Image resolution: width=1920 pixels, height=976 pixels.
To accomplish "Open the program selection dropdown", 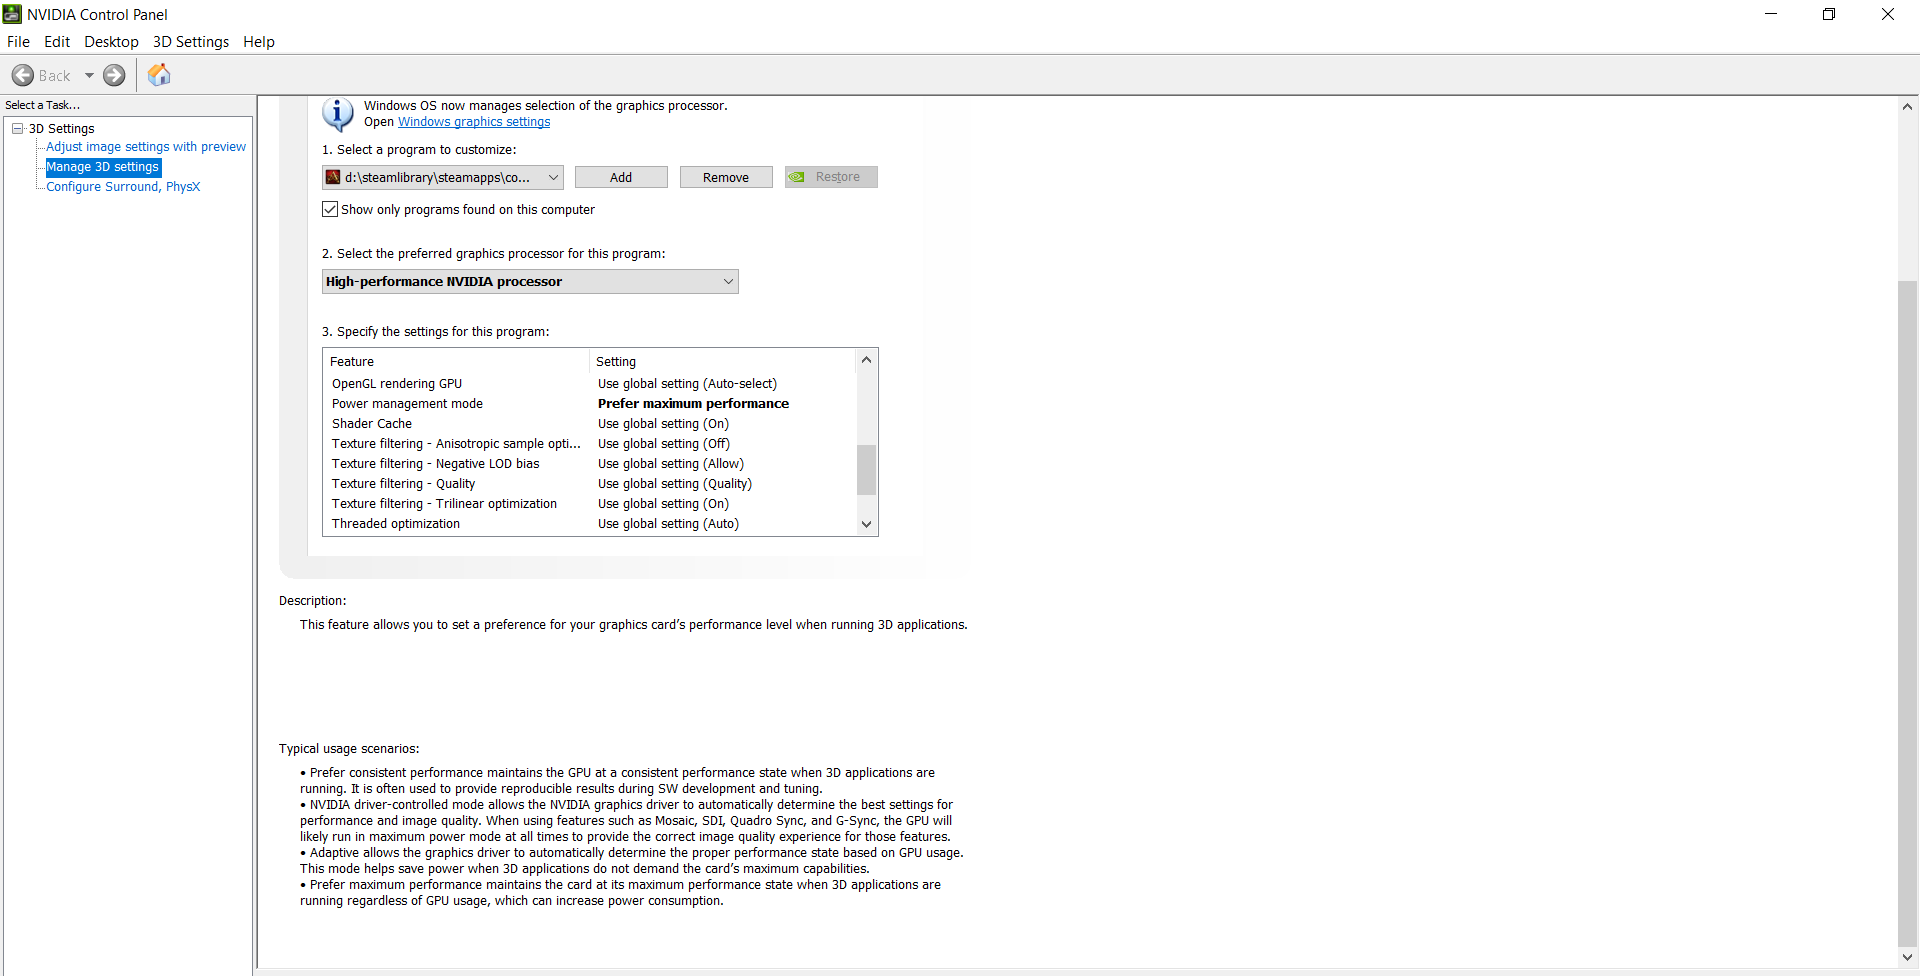I will (443, 177).
